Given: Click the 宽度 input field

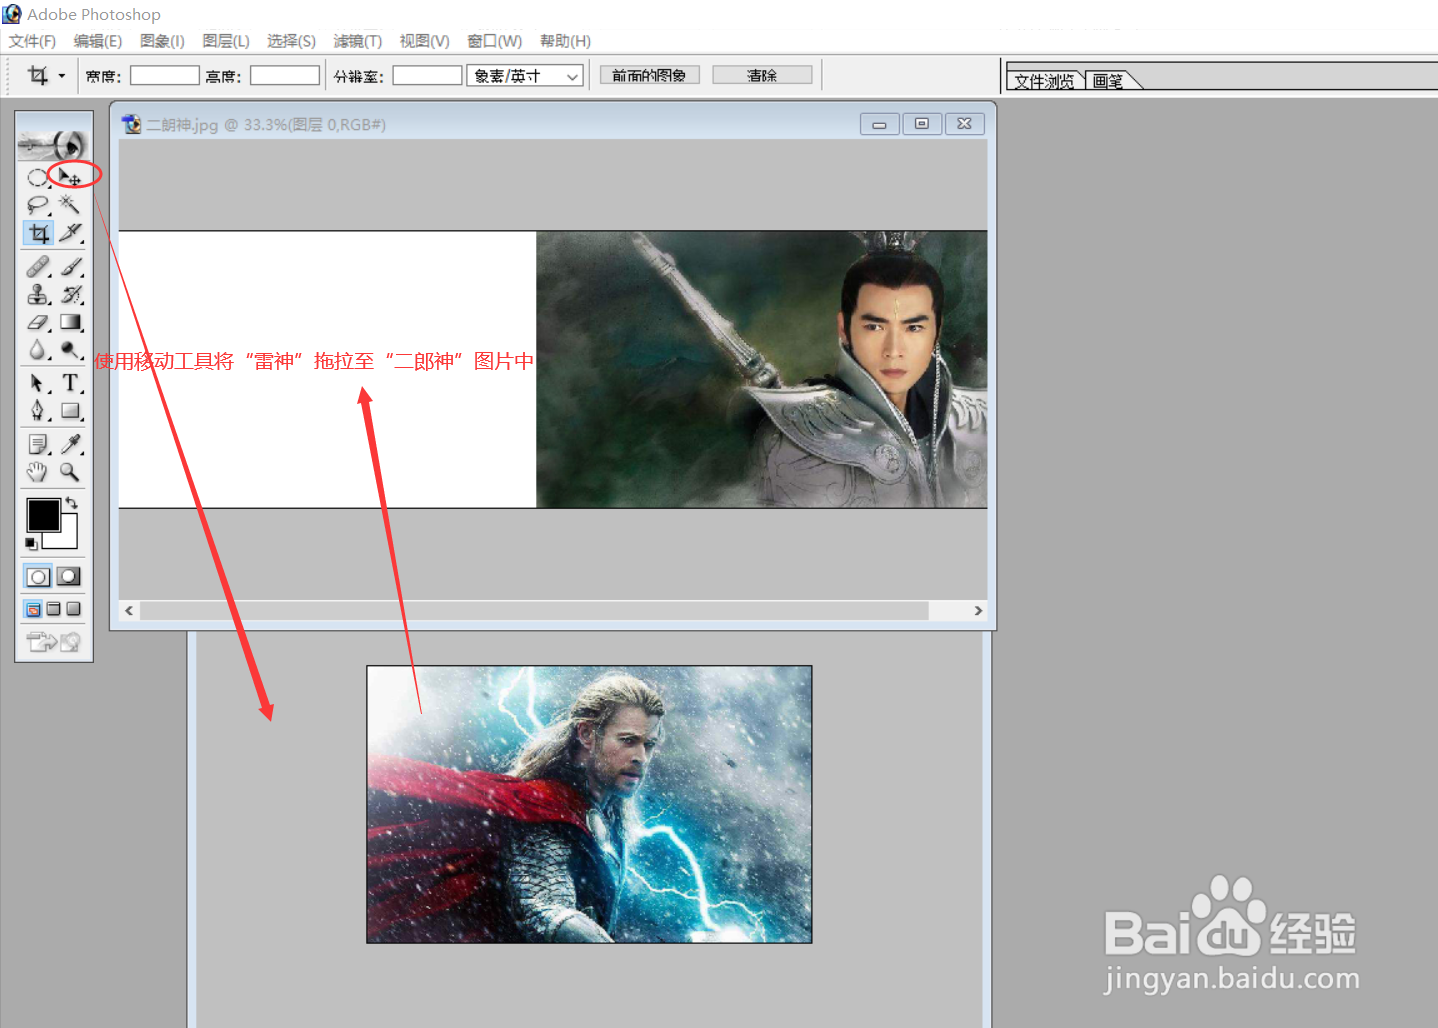Looking at the screenshot, I should tap(165, 76).
